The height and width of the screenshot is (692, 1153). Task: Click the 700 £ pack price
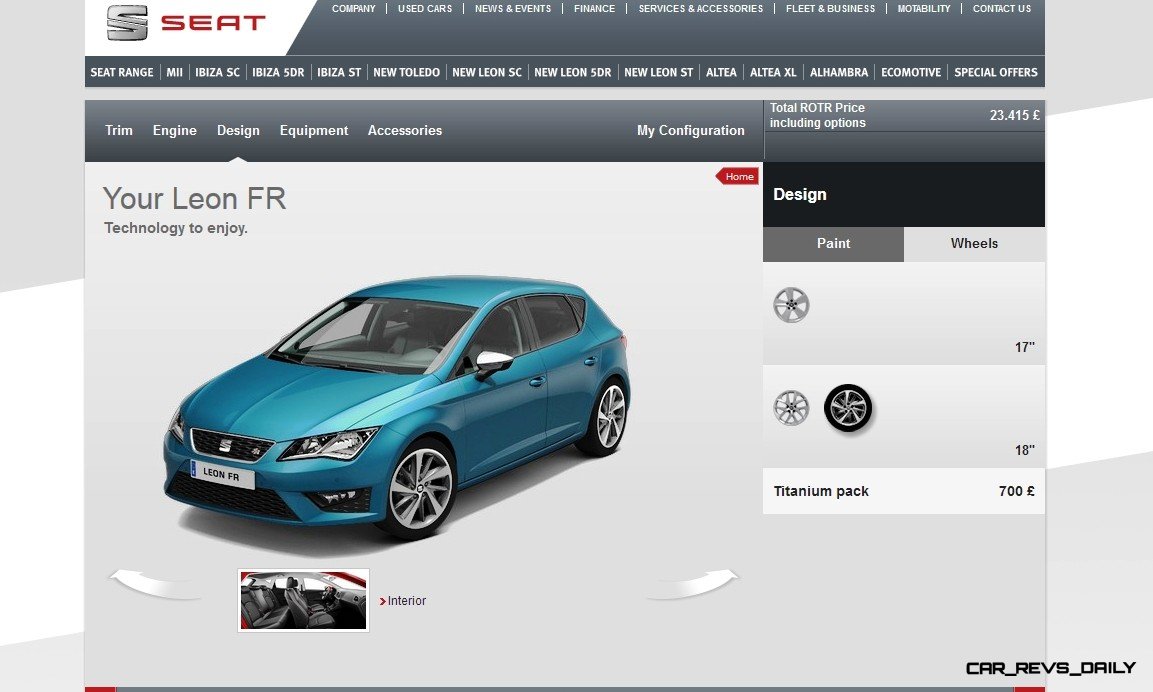1017,491
